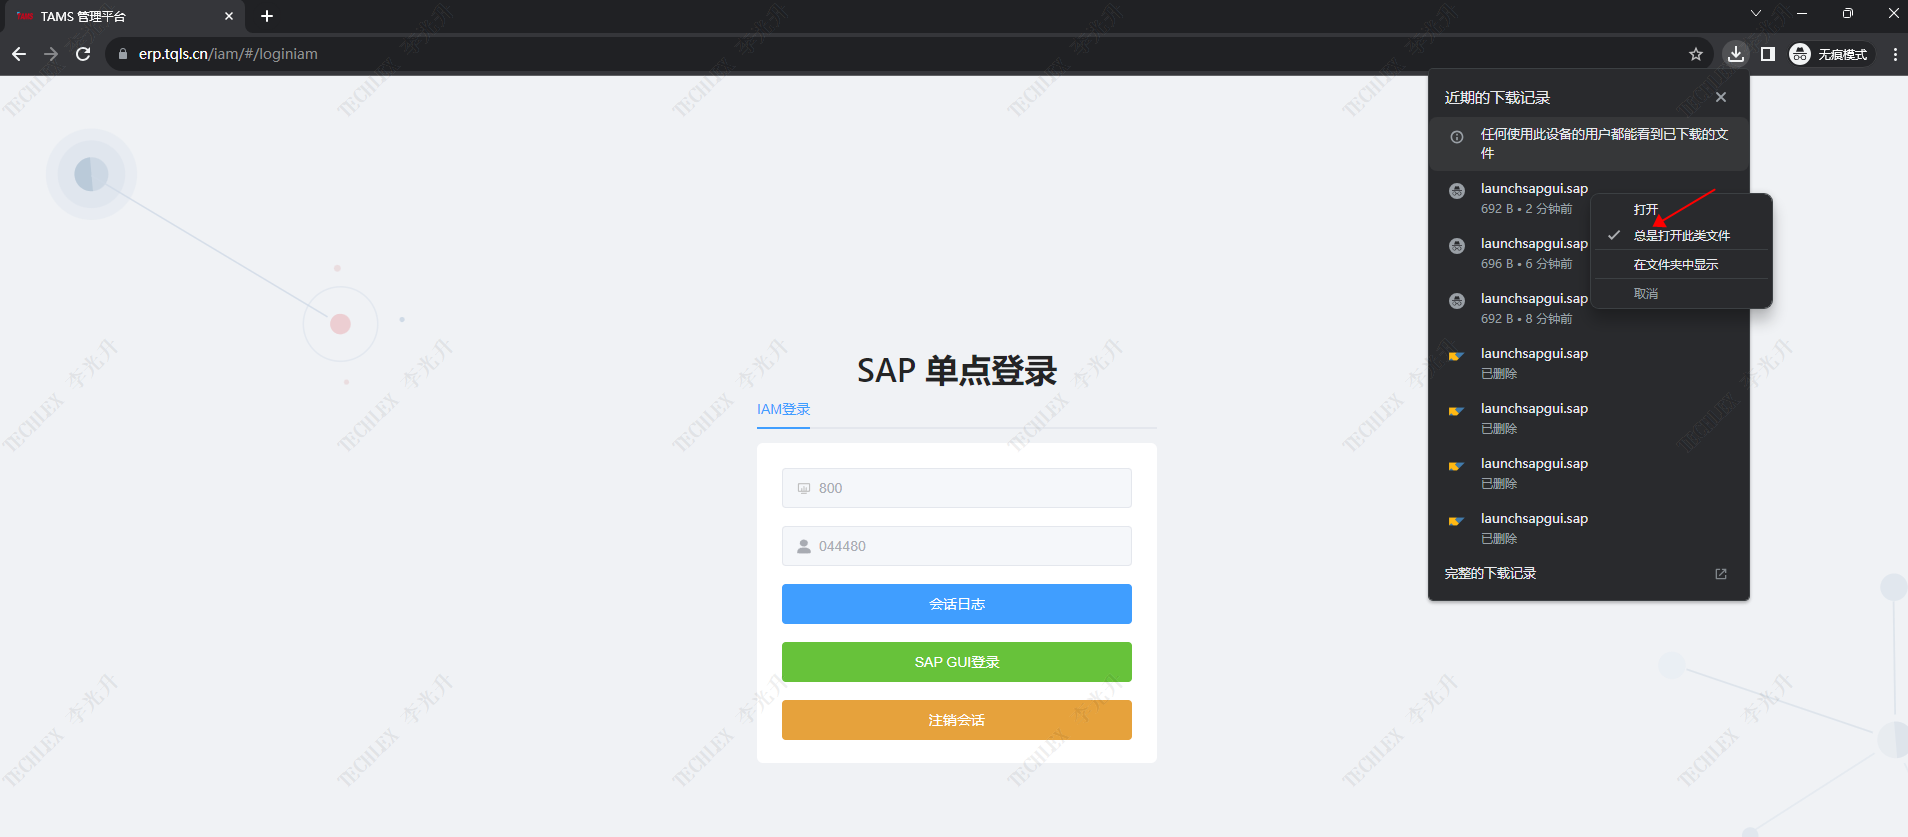This screenshot has width=1908, height=837.
Task: Switch to the IAM登录 tab
Action: pos(783,409)
